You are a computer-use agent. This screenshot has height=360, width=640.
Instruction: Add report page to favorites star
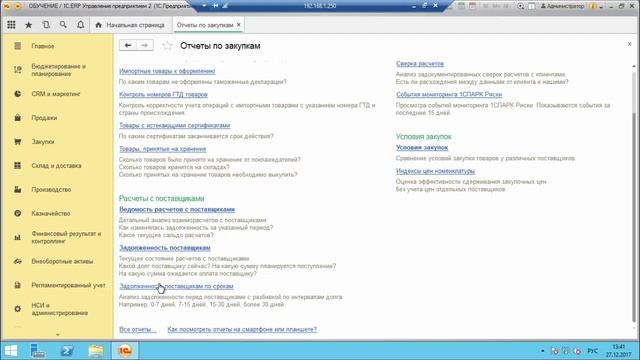pyautogui.click(x=167, y=46)
